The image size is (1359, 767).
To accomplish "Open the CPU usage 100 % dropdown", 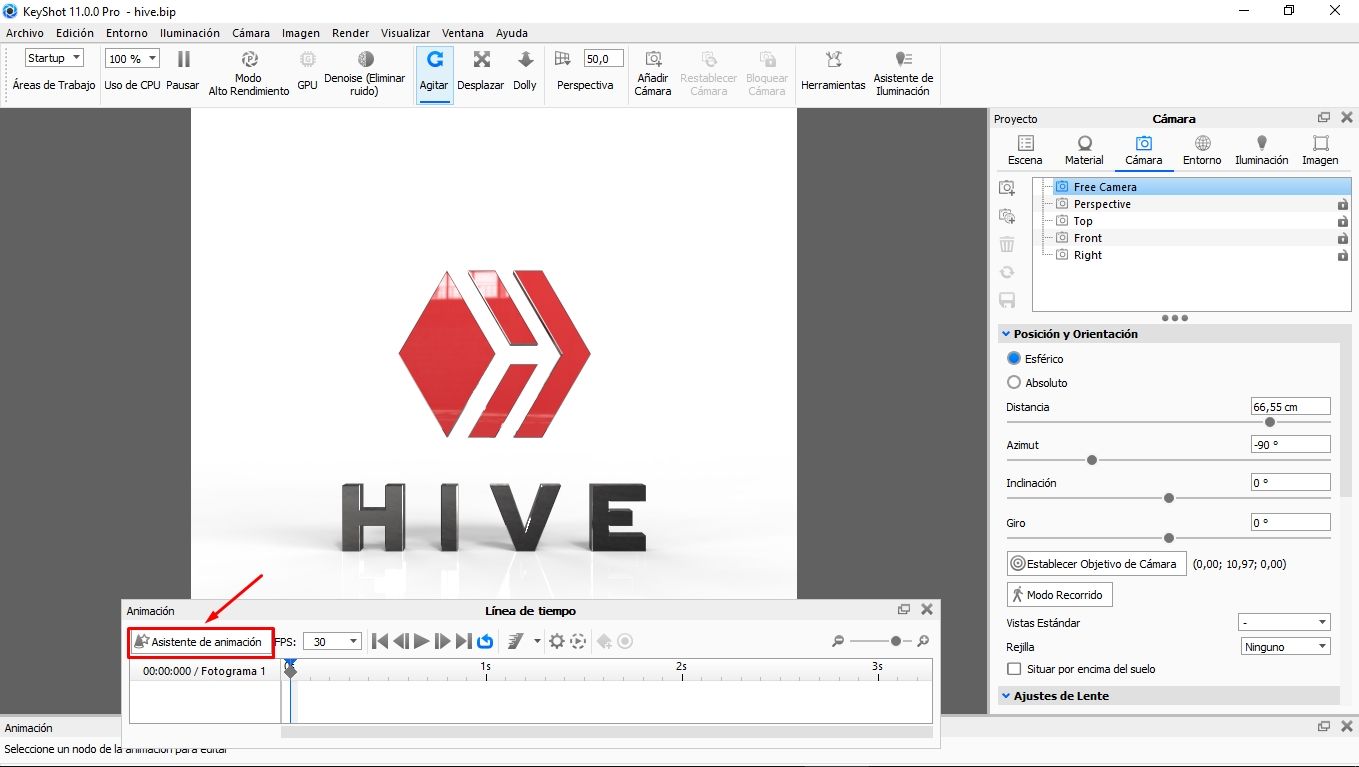I will click(x=132, y=58).
